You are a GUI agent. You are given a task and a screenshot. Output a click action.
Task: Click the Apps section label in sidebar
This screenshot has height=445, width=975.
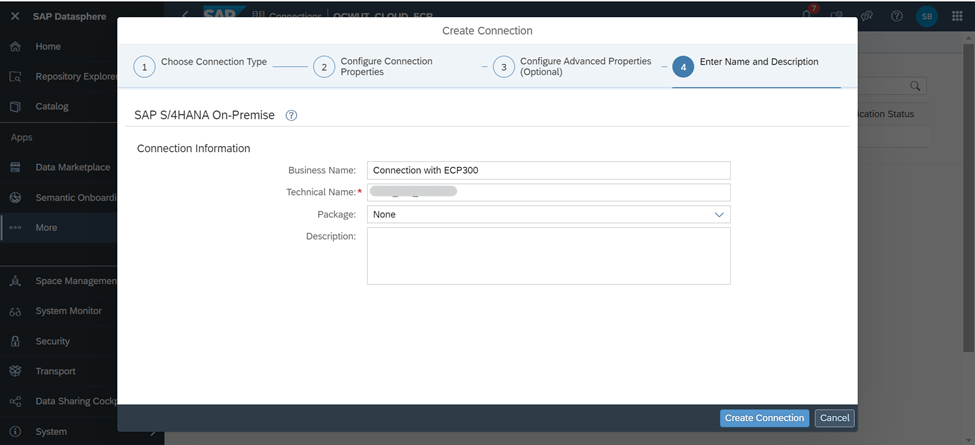coord(22,137)
